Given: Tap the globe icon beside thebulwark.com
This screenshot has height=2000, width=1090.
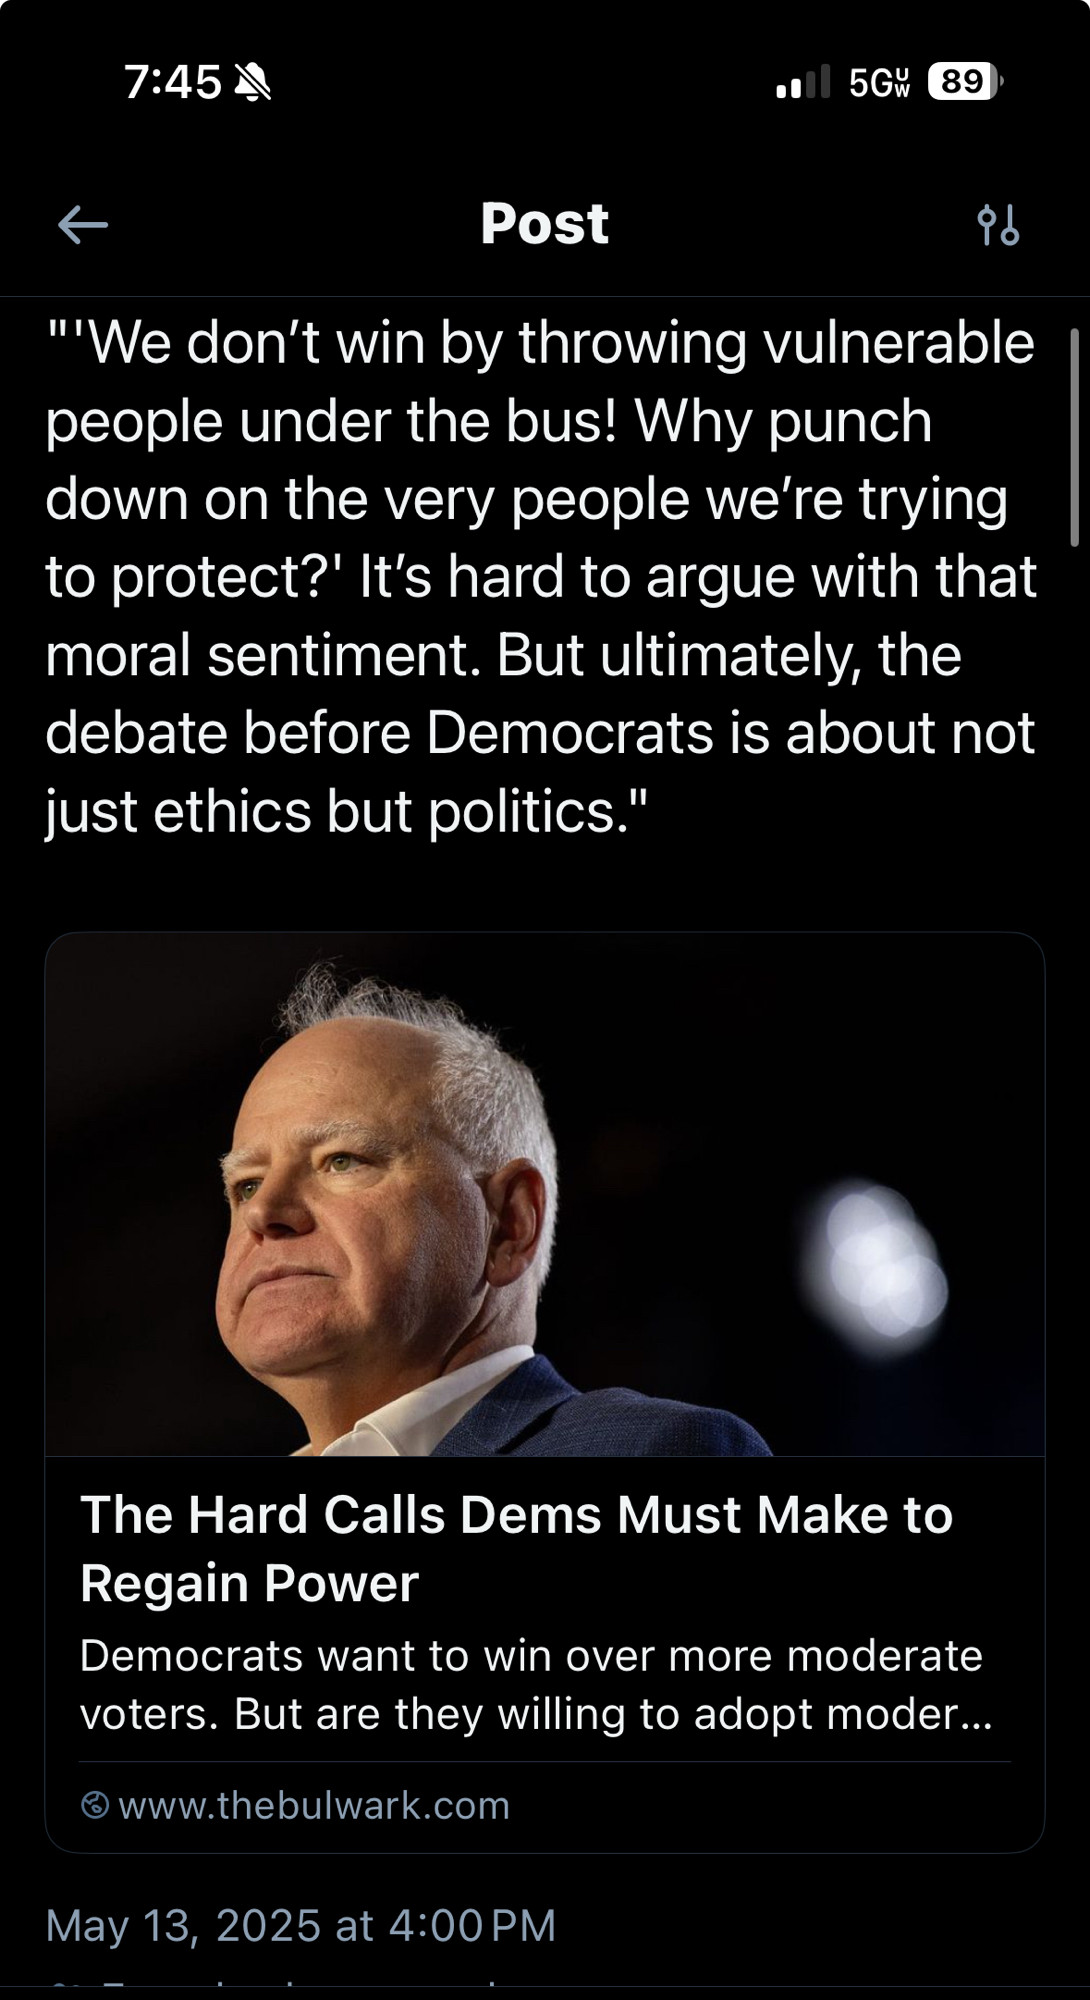Looking at the screenshot, I should pyautogui.click(x=95, y=1805).
